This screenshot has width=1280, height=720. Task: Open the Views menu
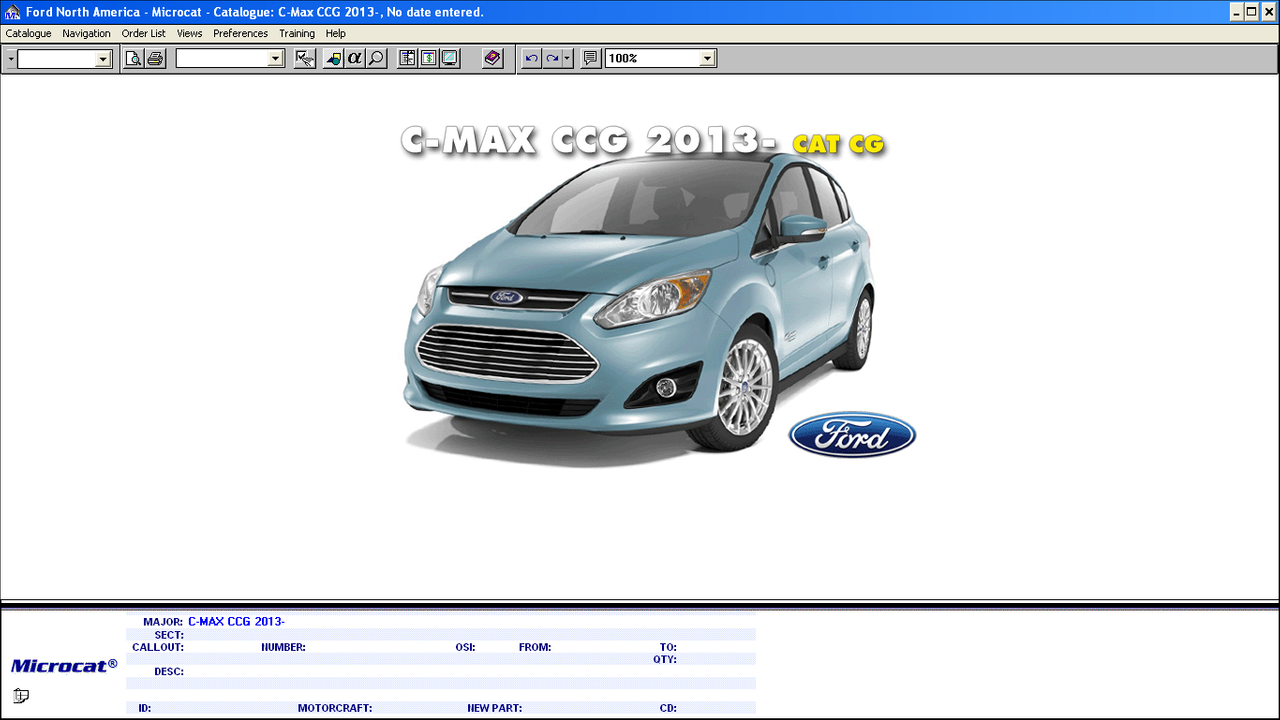[x=190, y=33]
